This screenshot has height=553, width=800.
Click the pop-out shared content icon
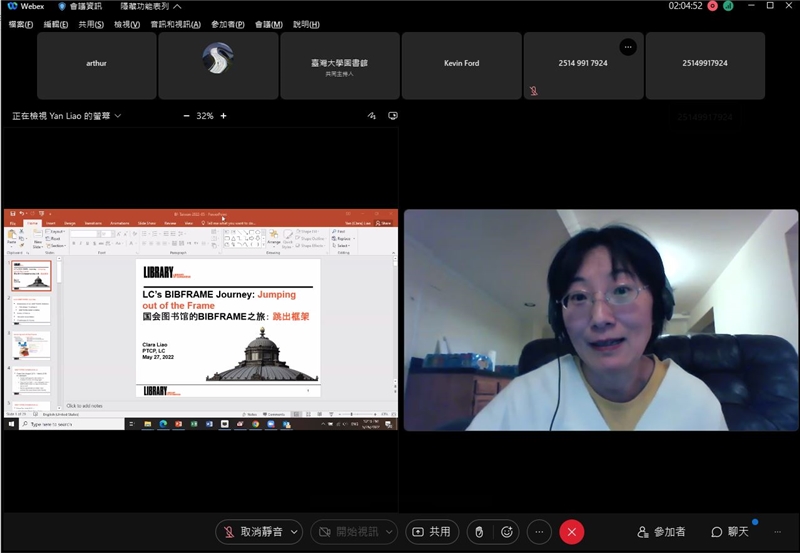pyautogui.click(x=393, y=116)
